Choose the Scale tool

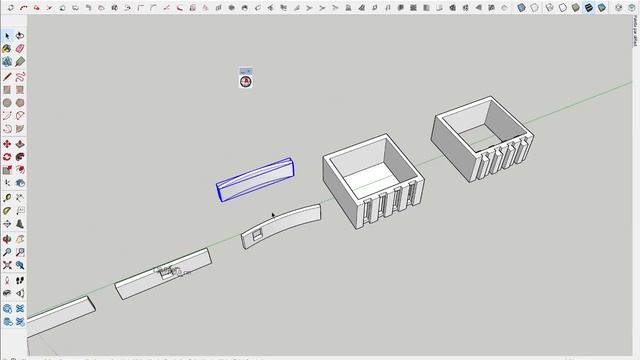7,170
